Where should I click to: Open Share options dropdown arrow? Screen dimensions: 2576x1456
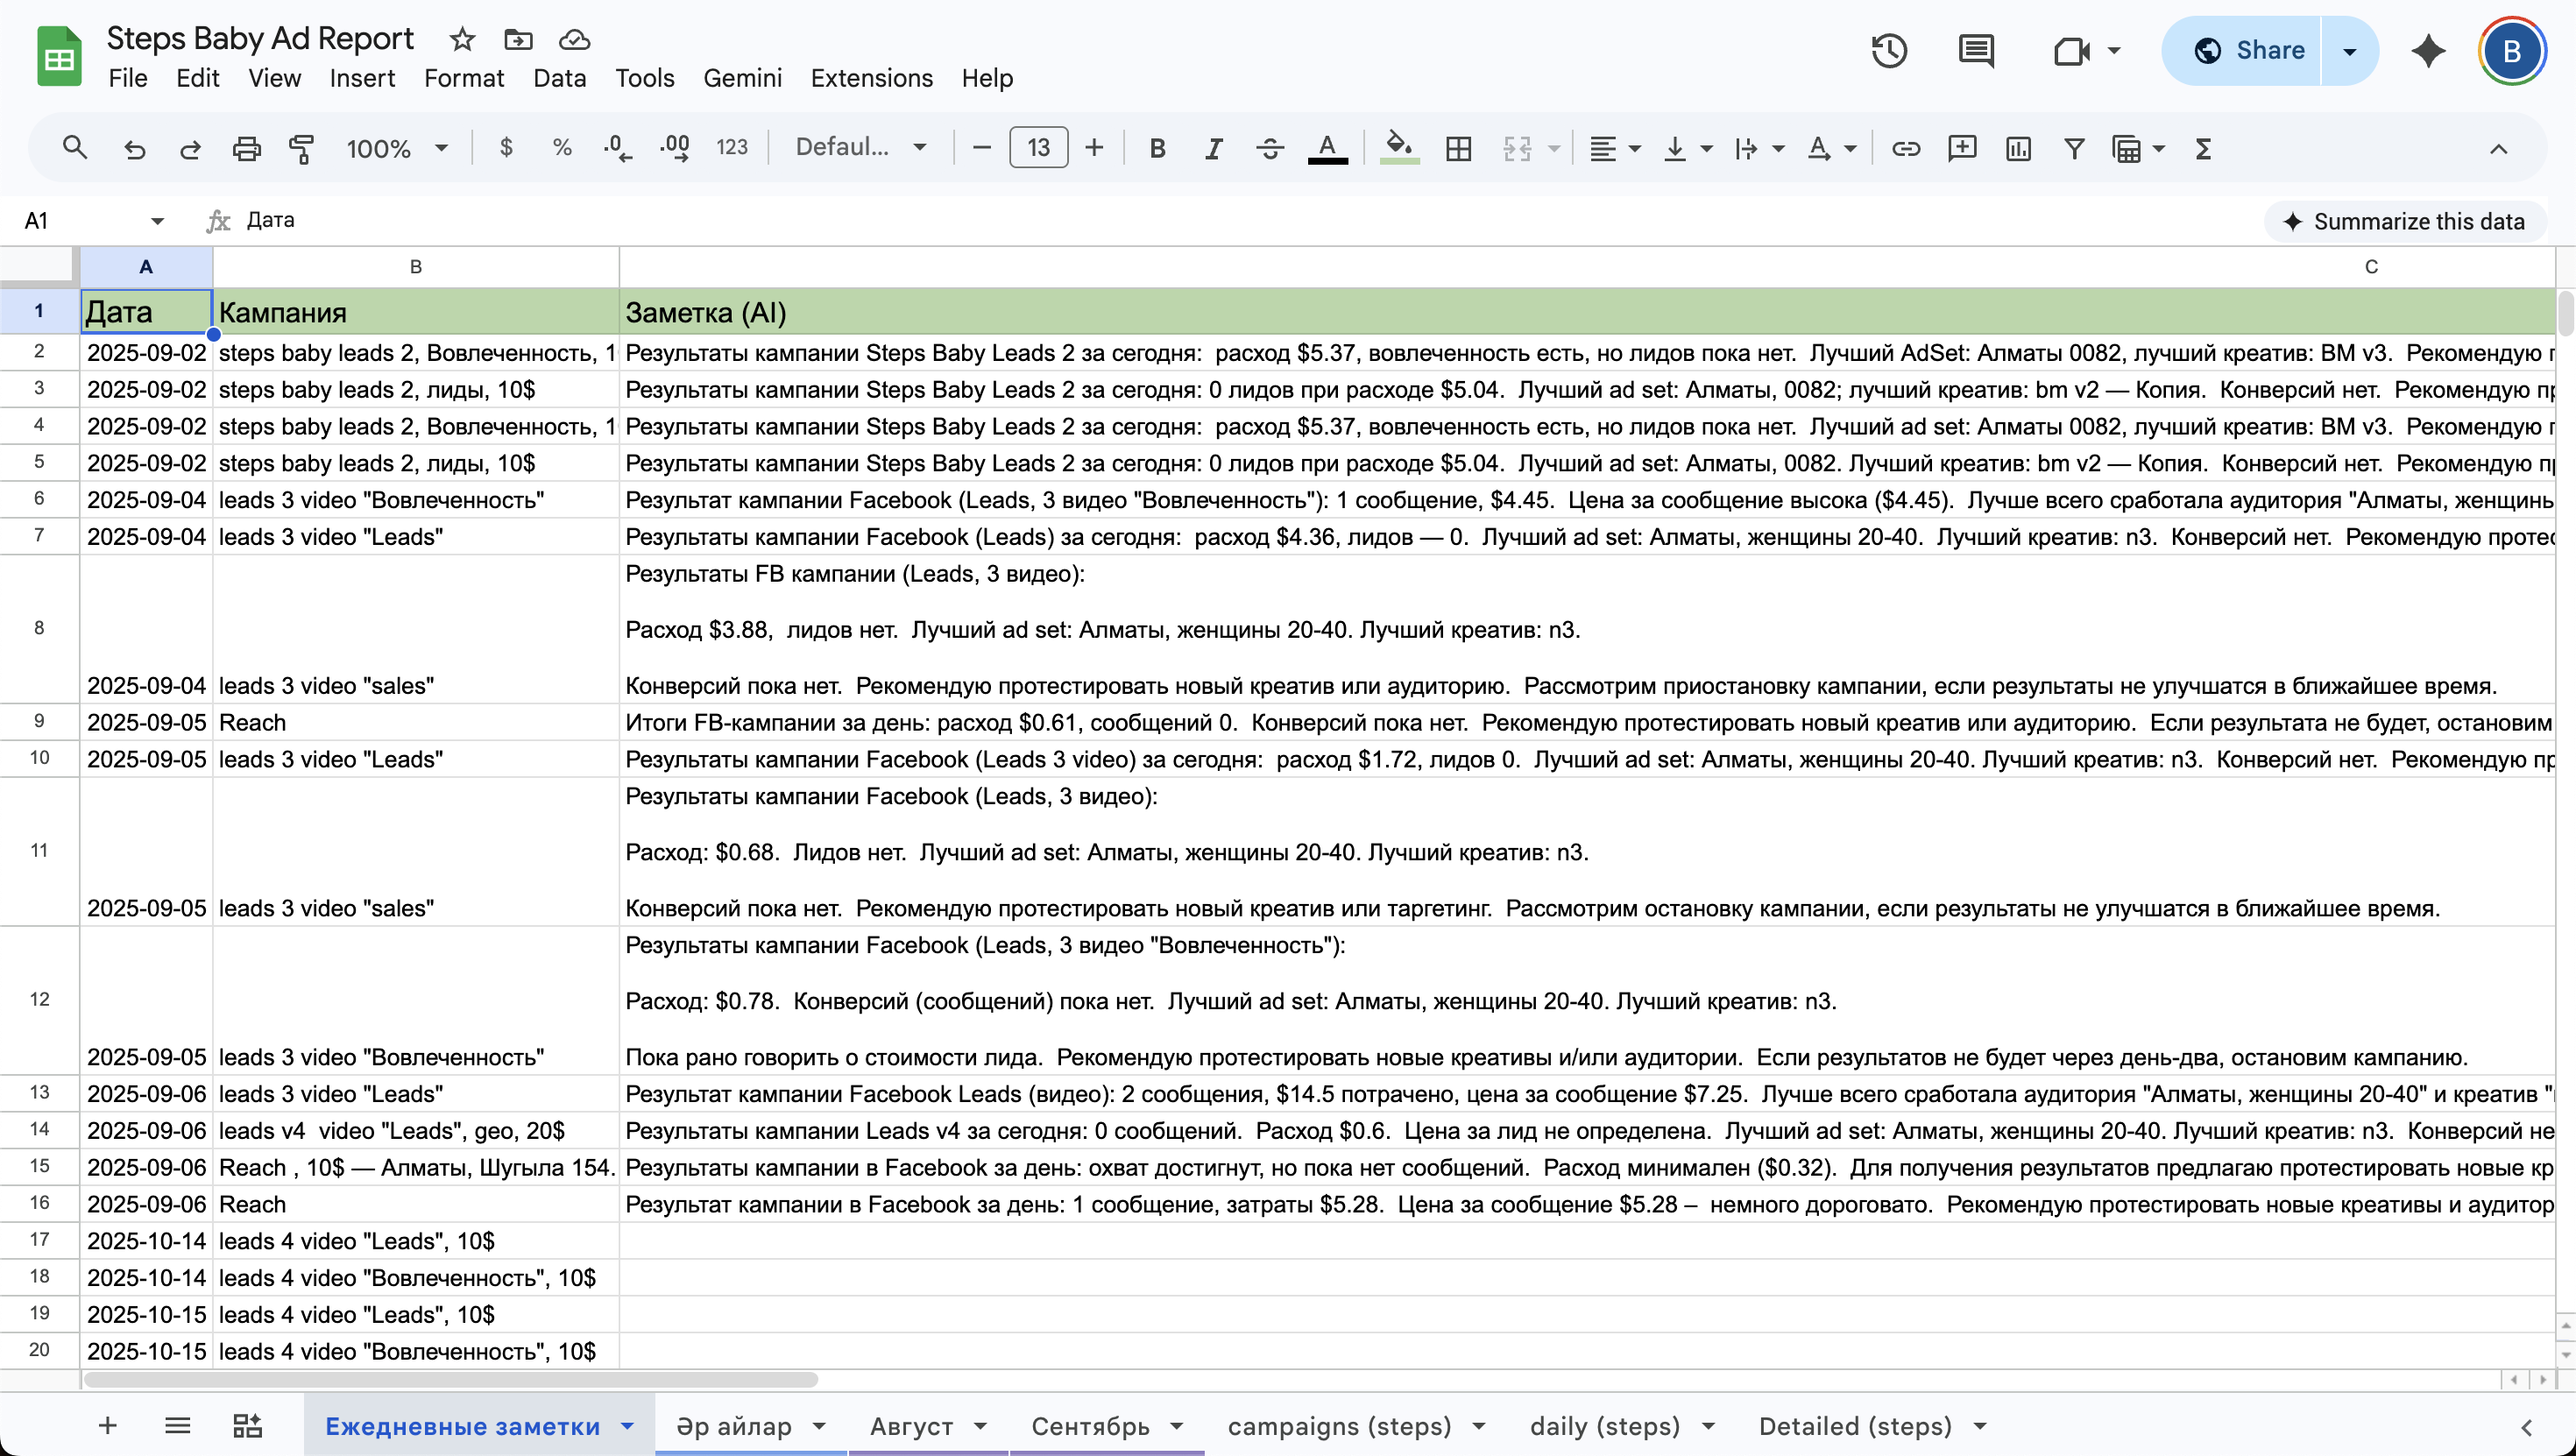pos(2350,51)
